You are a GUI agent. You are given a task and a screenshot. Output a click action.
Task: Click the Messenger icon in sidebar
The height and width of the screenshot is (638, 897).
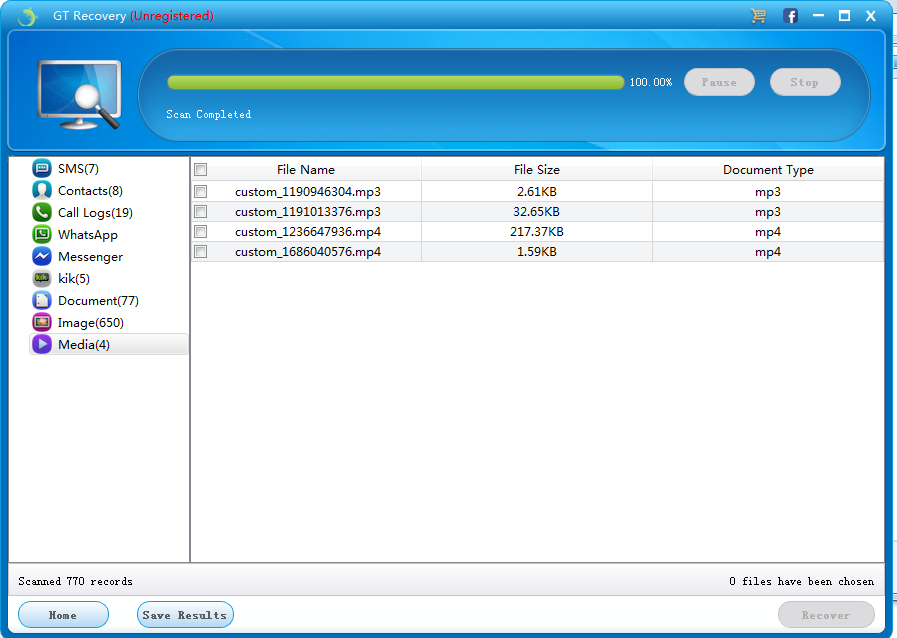coord(42,256)
